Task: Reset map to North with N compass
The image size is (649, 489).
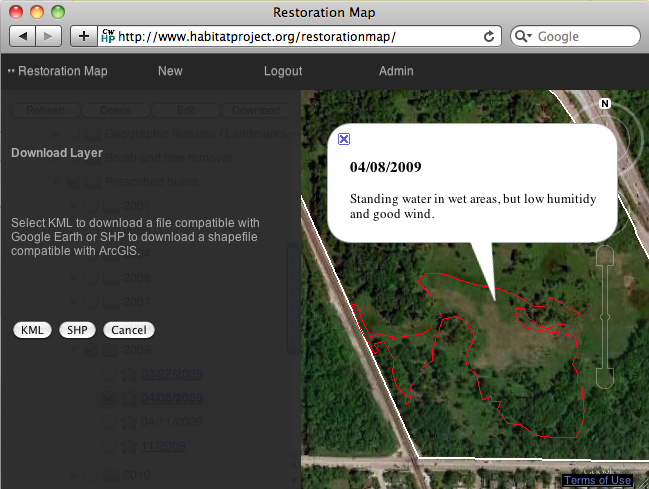Action: point(605,104)
